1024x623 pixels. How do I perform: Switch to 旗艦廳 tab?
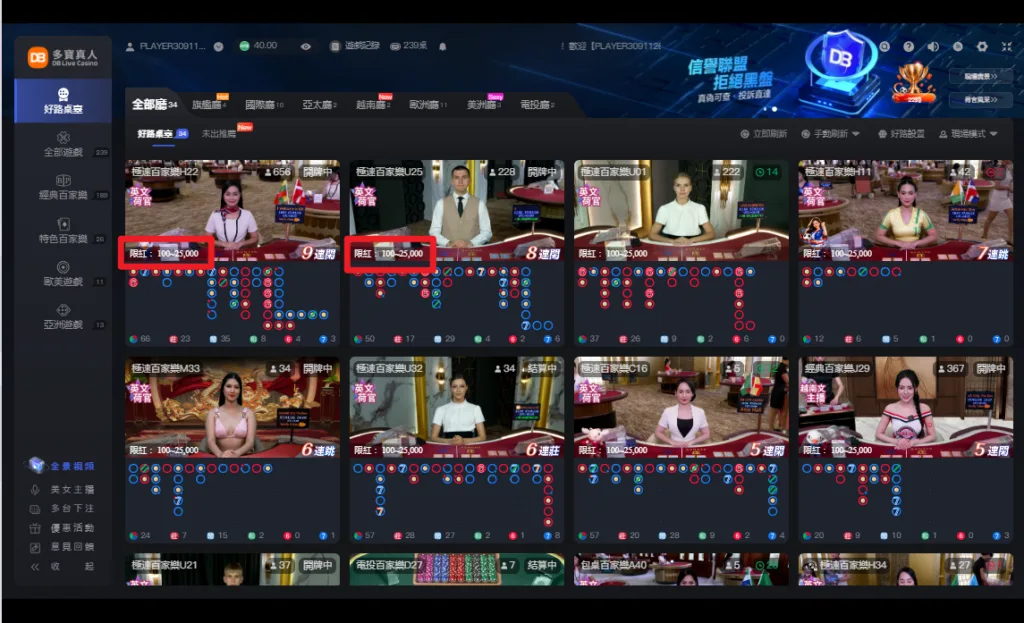(x=209, y=104)
